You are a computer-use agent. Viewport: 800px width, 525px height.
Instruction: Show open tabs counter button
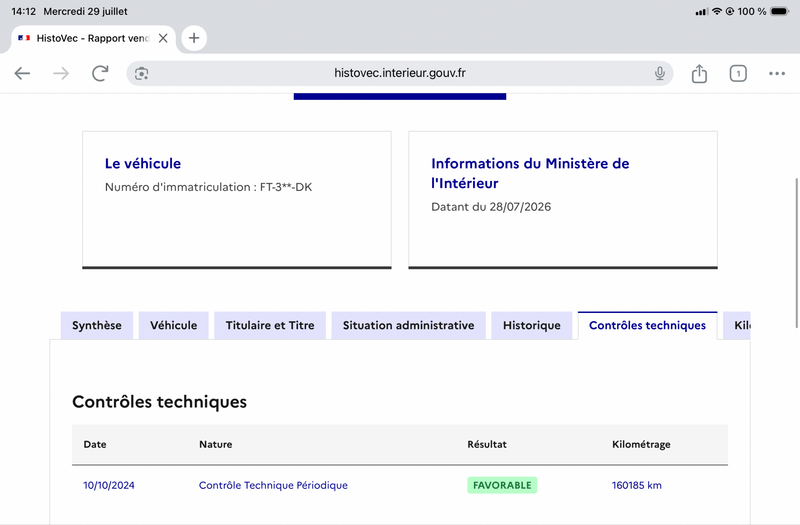pyautogui.click(x=738, y=73)
